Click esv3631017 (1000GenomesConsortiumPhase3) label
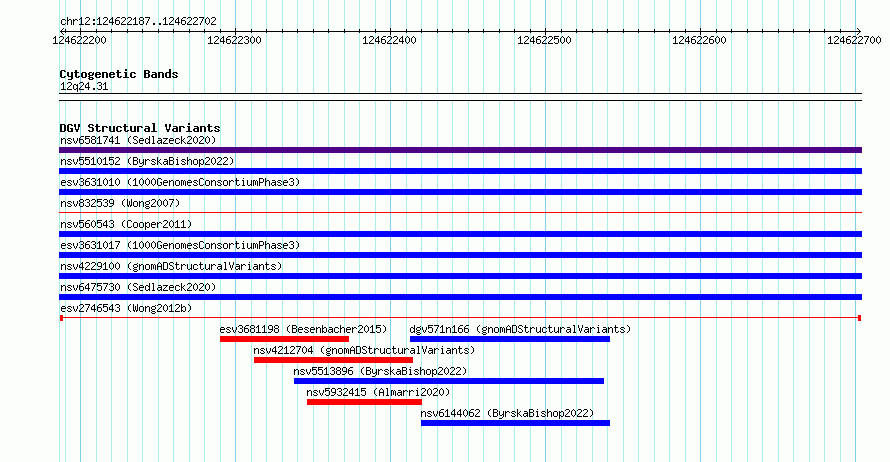890x462 pixels. (x=180, y=245)
